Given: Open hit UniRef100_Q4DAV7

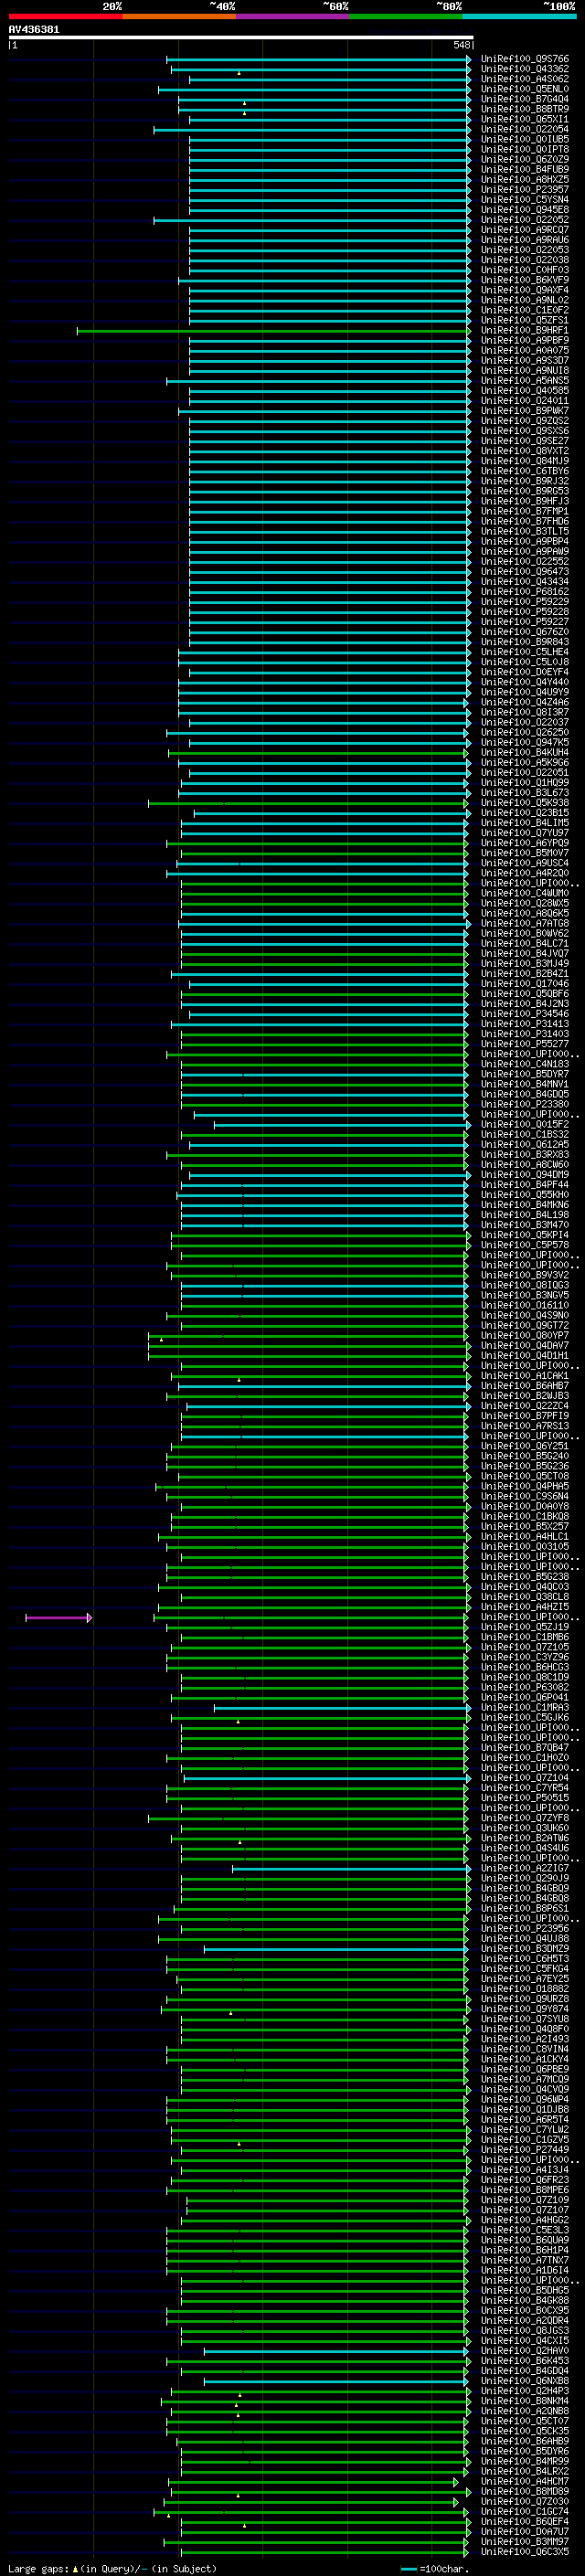Looking at the screenshot, I should [x=525, y=1346].
